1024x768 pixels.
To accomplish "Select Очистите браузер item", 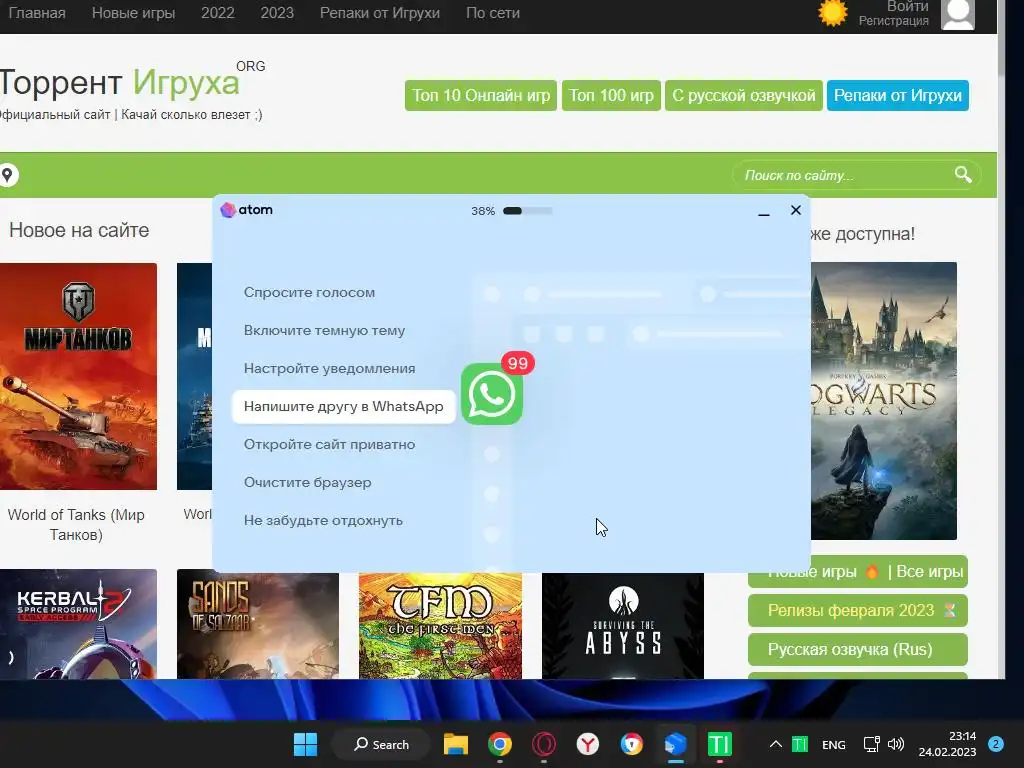I will tap(308, 483).
